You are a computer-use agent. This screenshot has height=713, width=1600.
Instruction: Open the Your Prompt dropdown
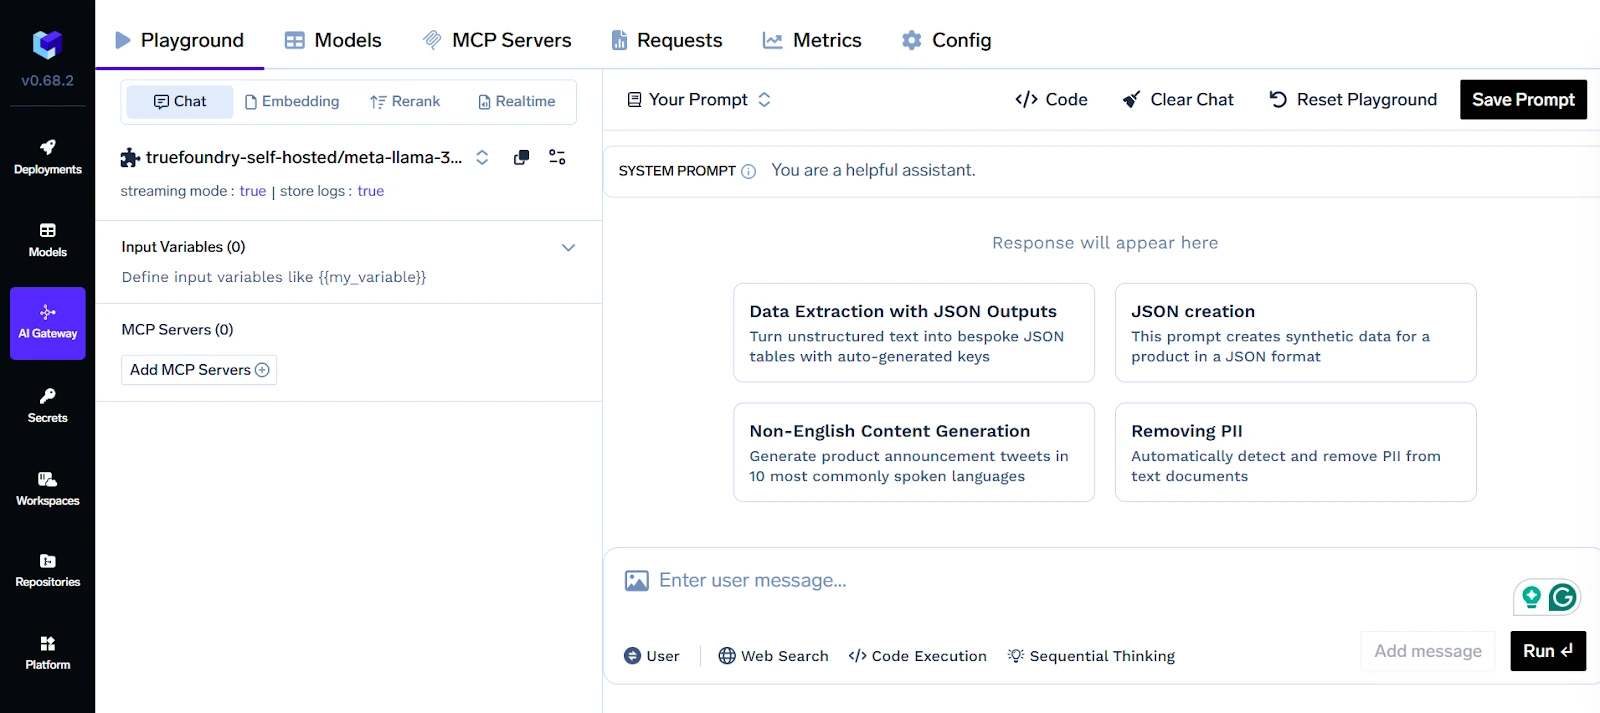(x=699, y=100)
